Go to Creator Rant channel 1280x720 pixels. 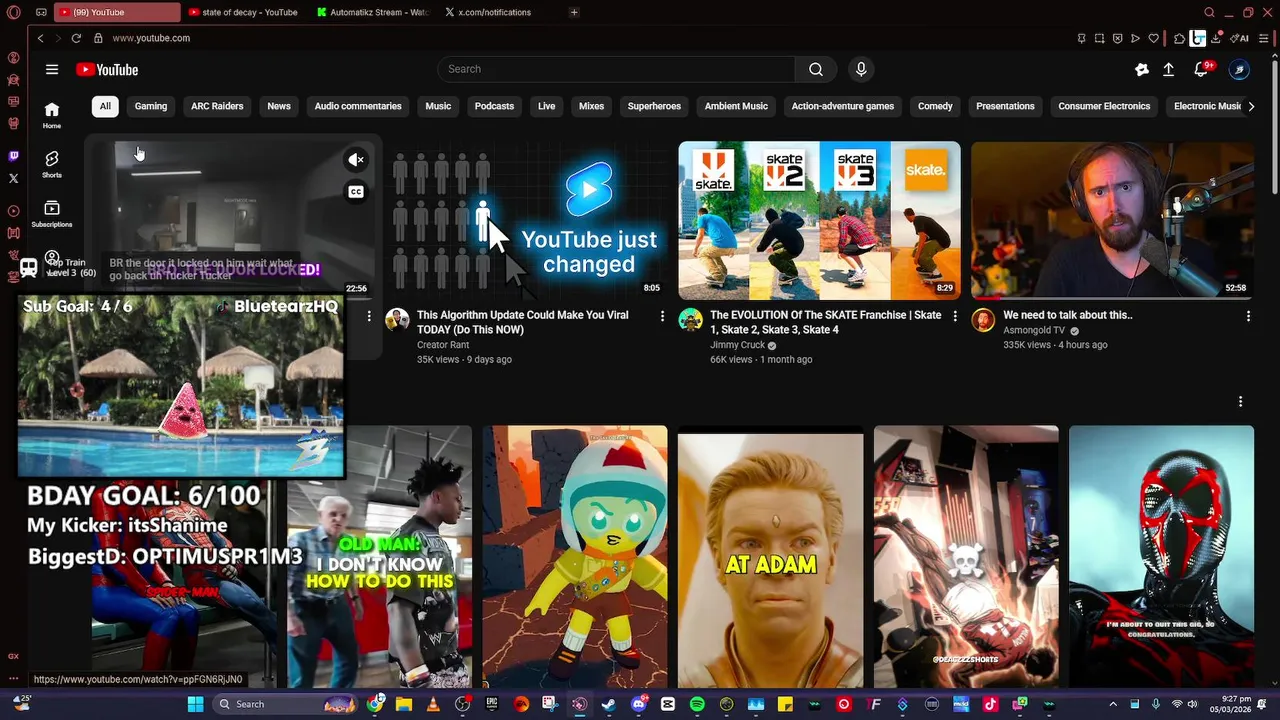pyautogui.click(x=443, y=345)
